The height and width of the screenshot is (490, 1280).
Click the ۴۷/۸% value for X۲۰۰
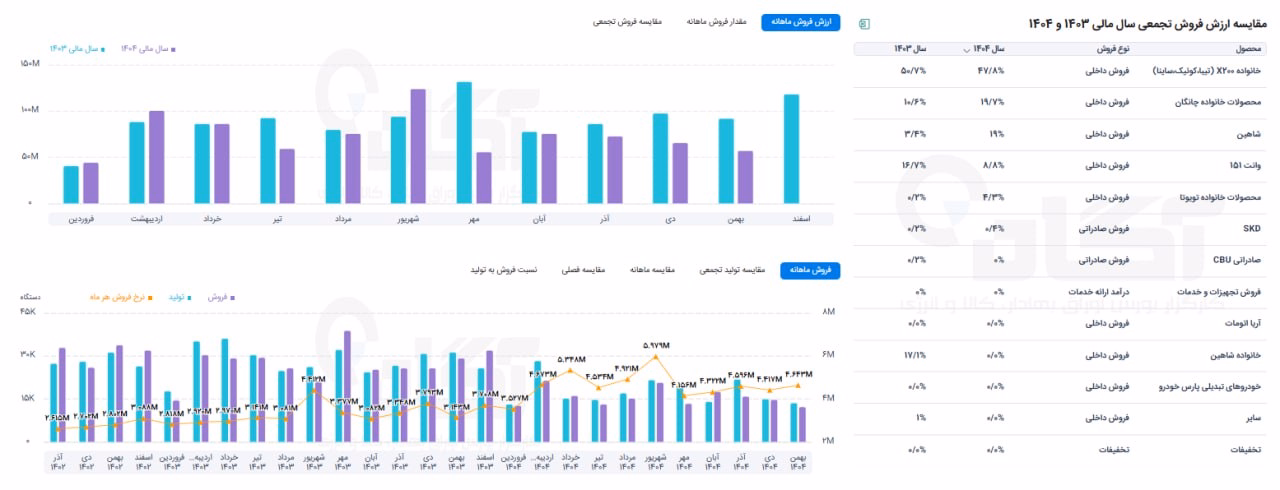tap(990, 72)
